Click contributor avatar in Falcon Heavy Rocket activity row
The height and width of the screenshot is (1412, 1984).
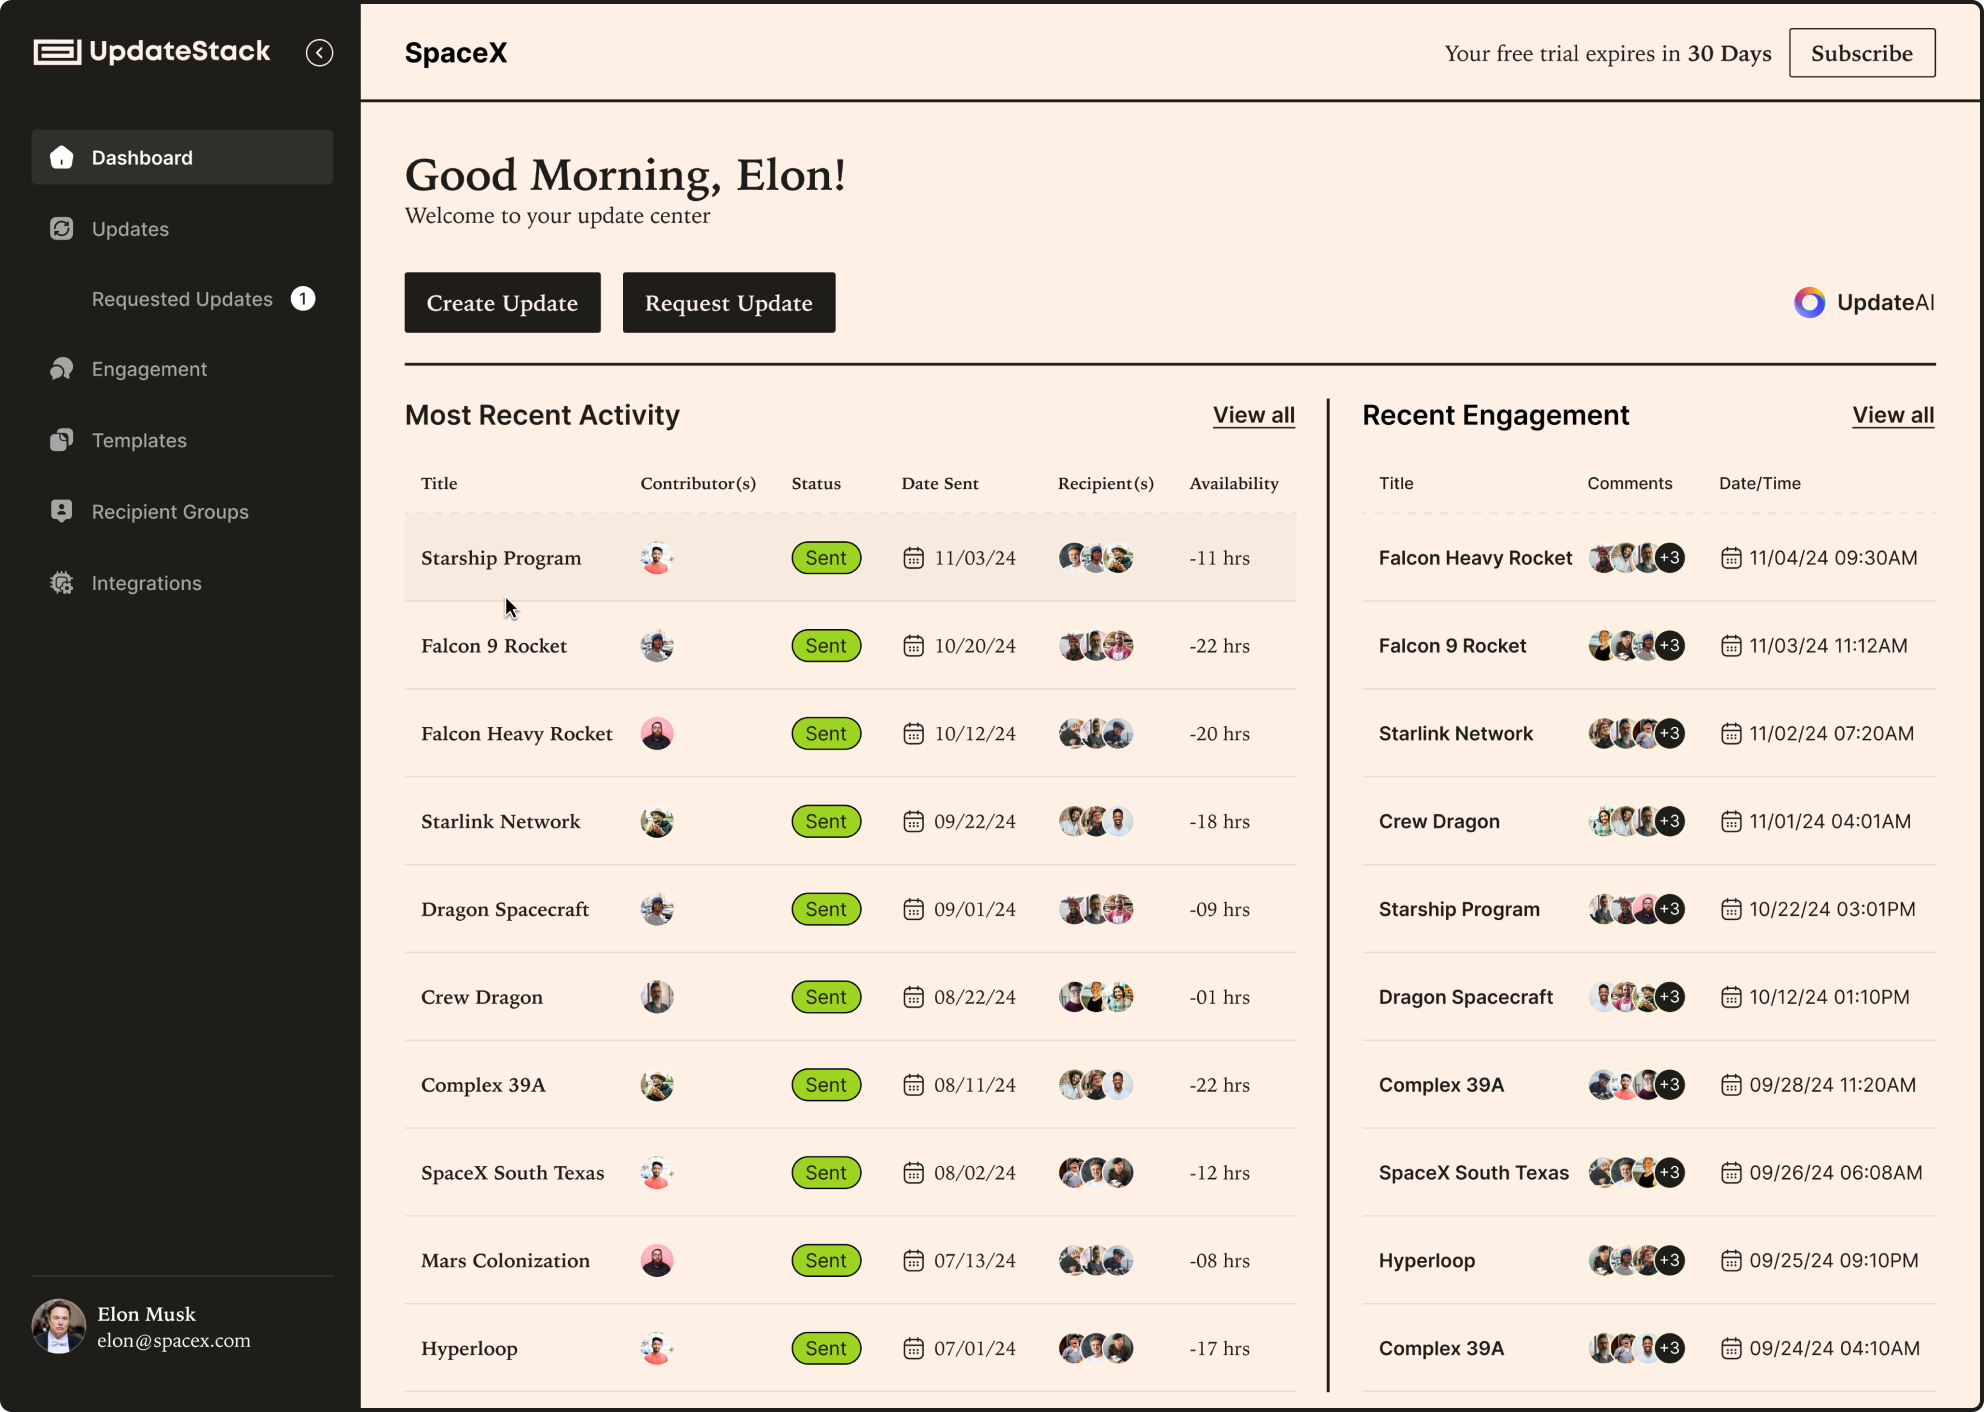coord(657,734)
